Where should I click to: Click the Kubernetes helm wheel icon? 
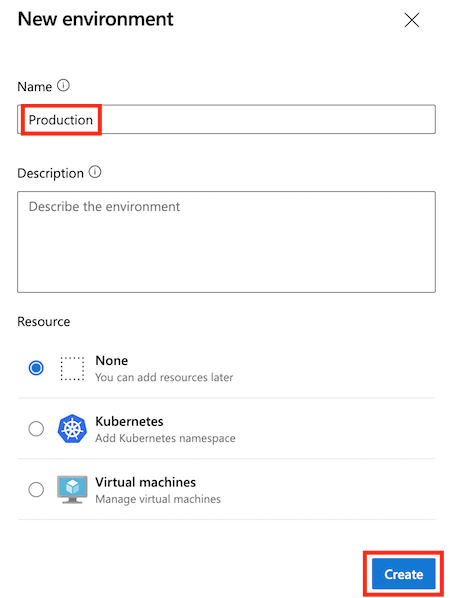coord(72,429)
